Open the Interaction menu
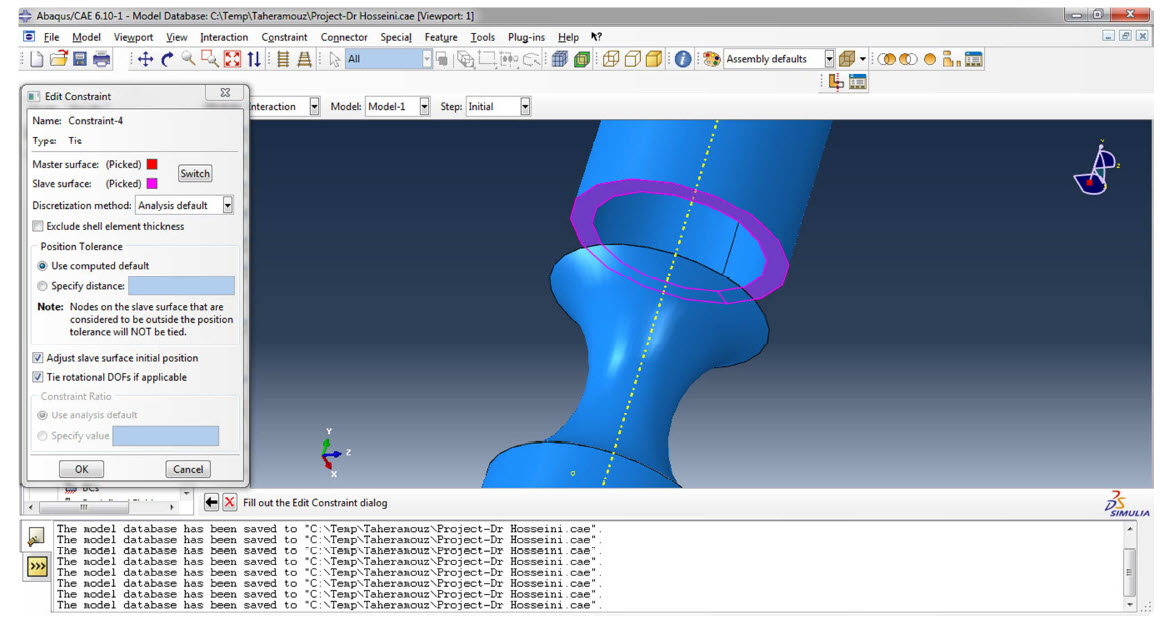 click(224, 37)
